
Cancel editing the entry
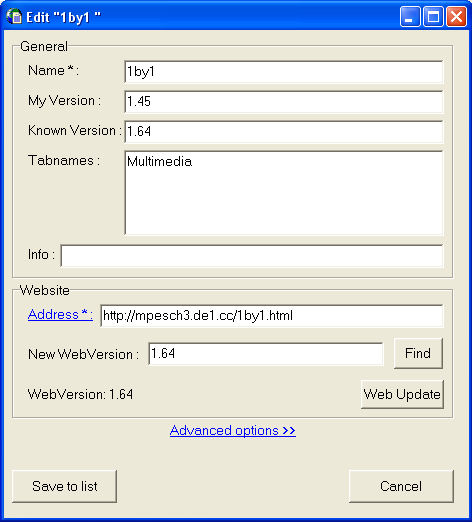[x=401, y=486]
